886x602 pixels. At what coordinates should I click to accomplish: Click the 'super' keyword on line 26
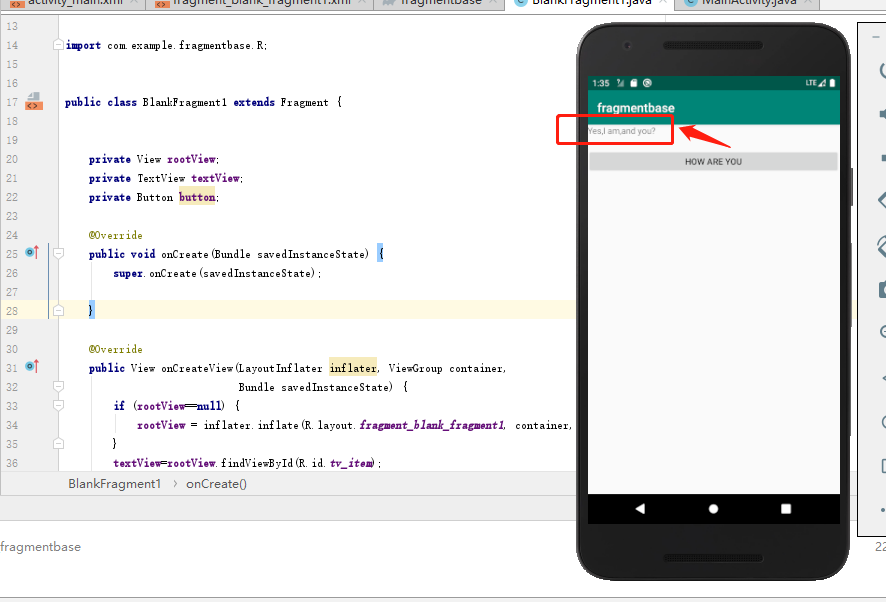click(x=128, y=274)
